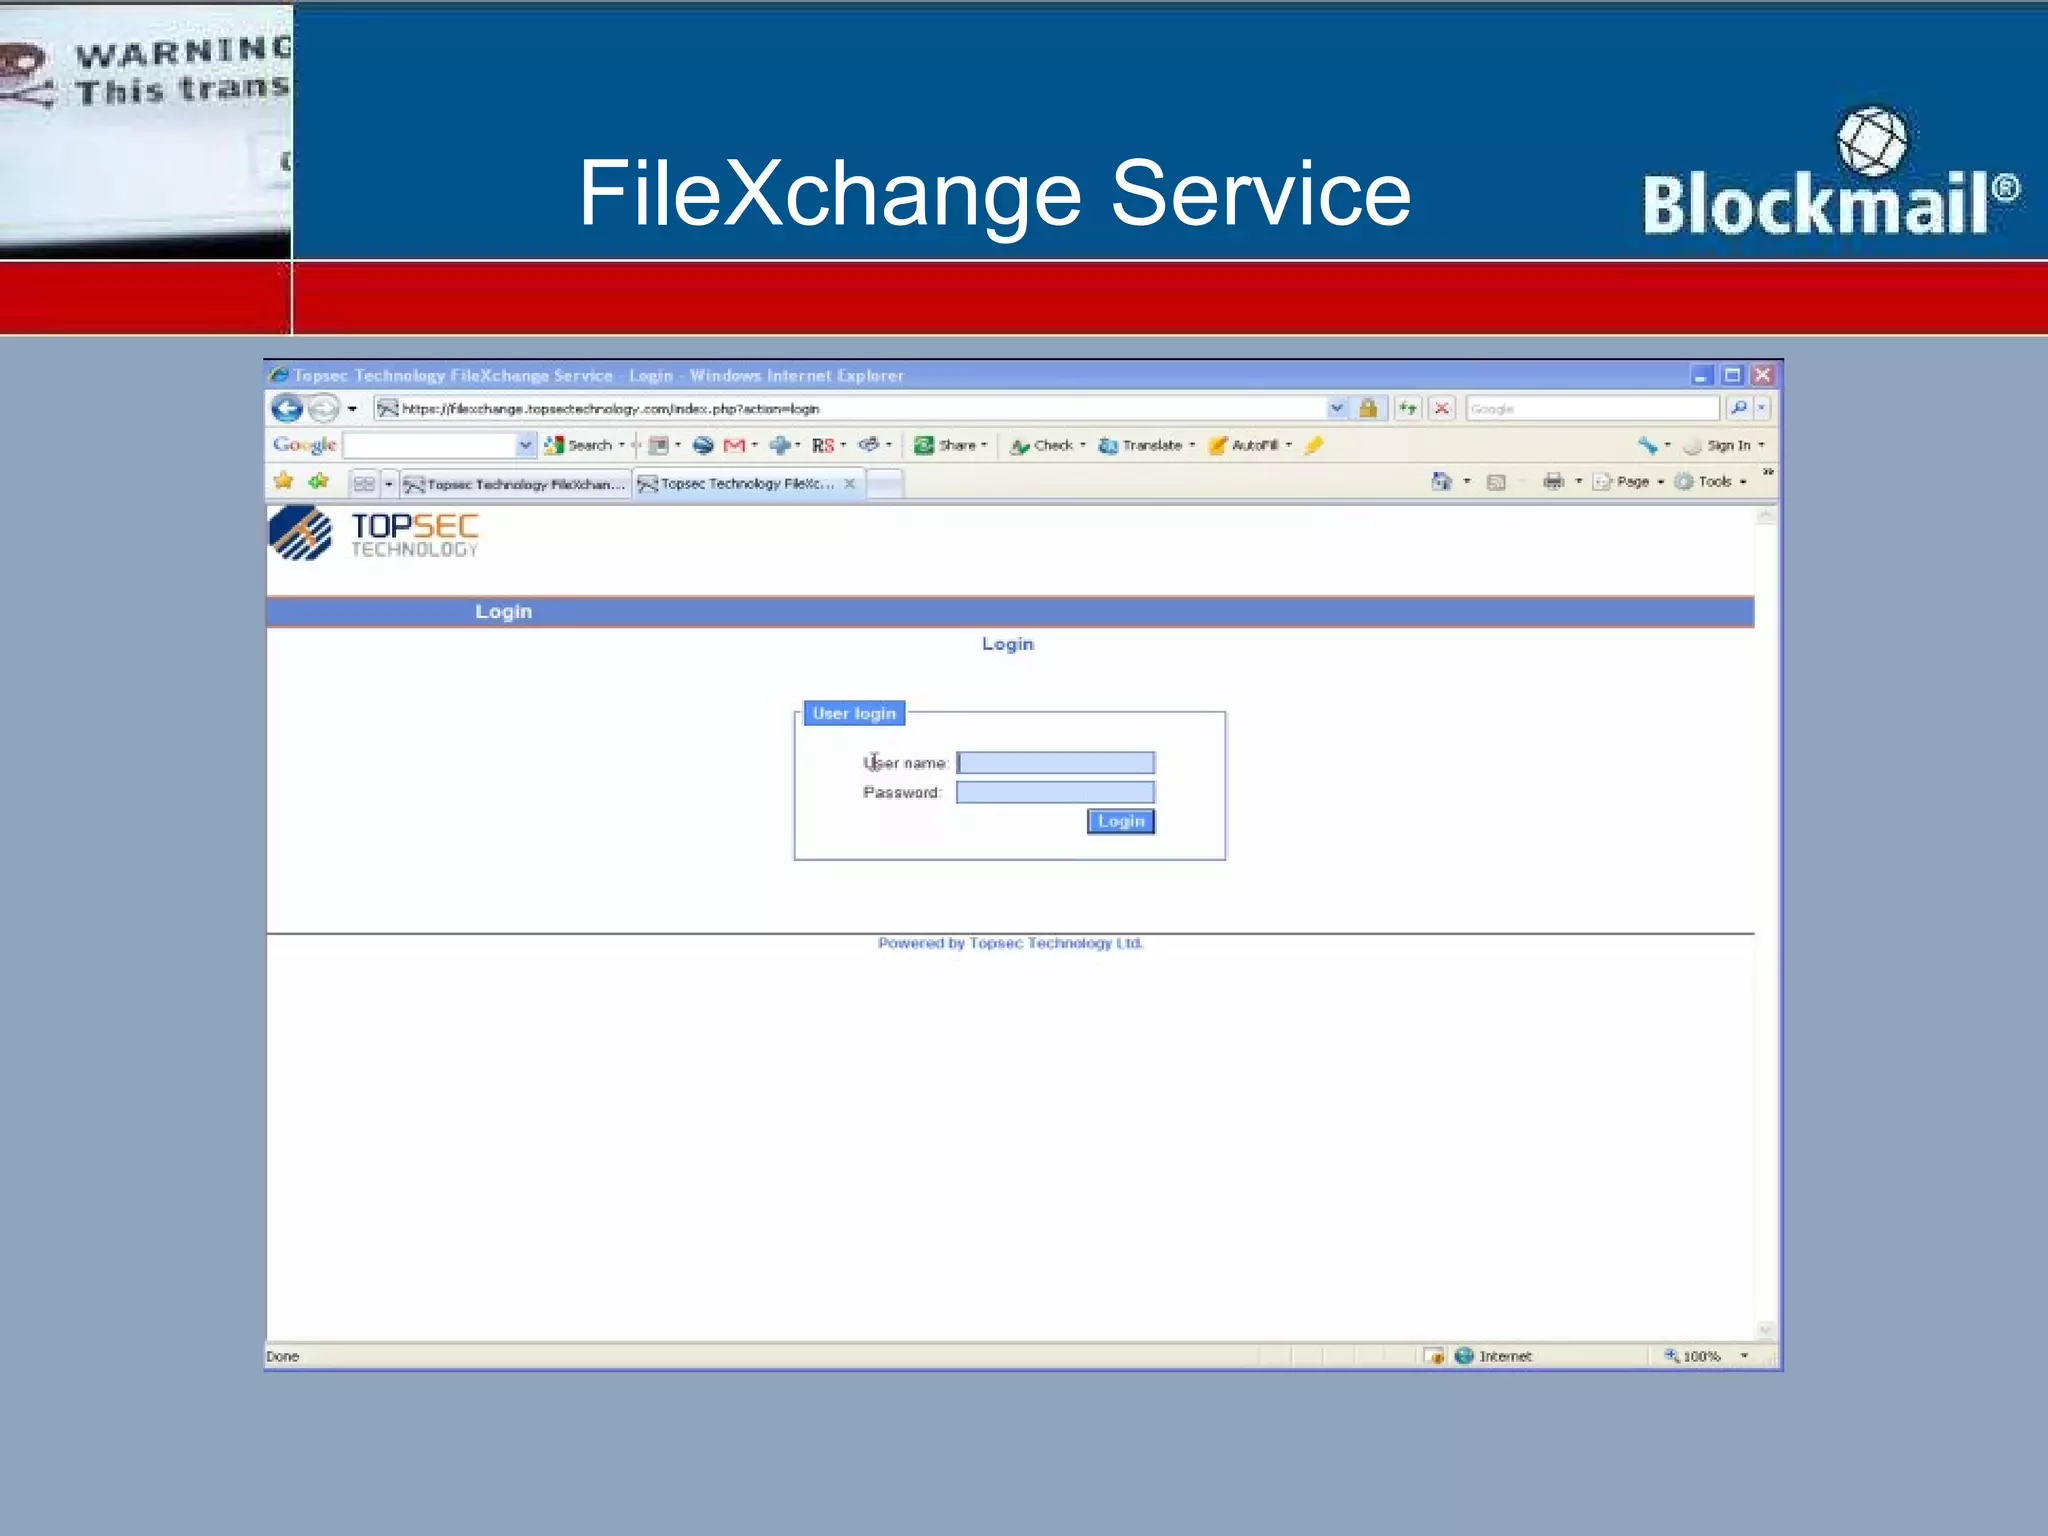The width and height of the screenshot is (2048, 1536).
Task: Click the security padlock icon
Action: click(x=1368, y=408)
